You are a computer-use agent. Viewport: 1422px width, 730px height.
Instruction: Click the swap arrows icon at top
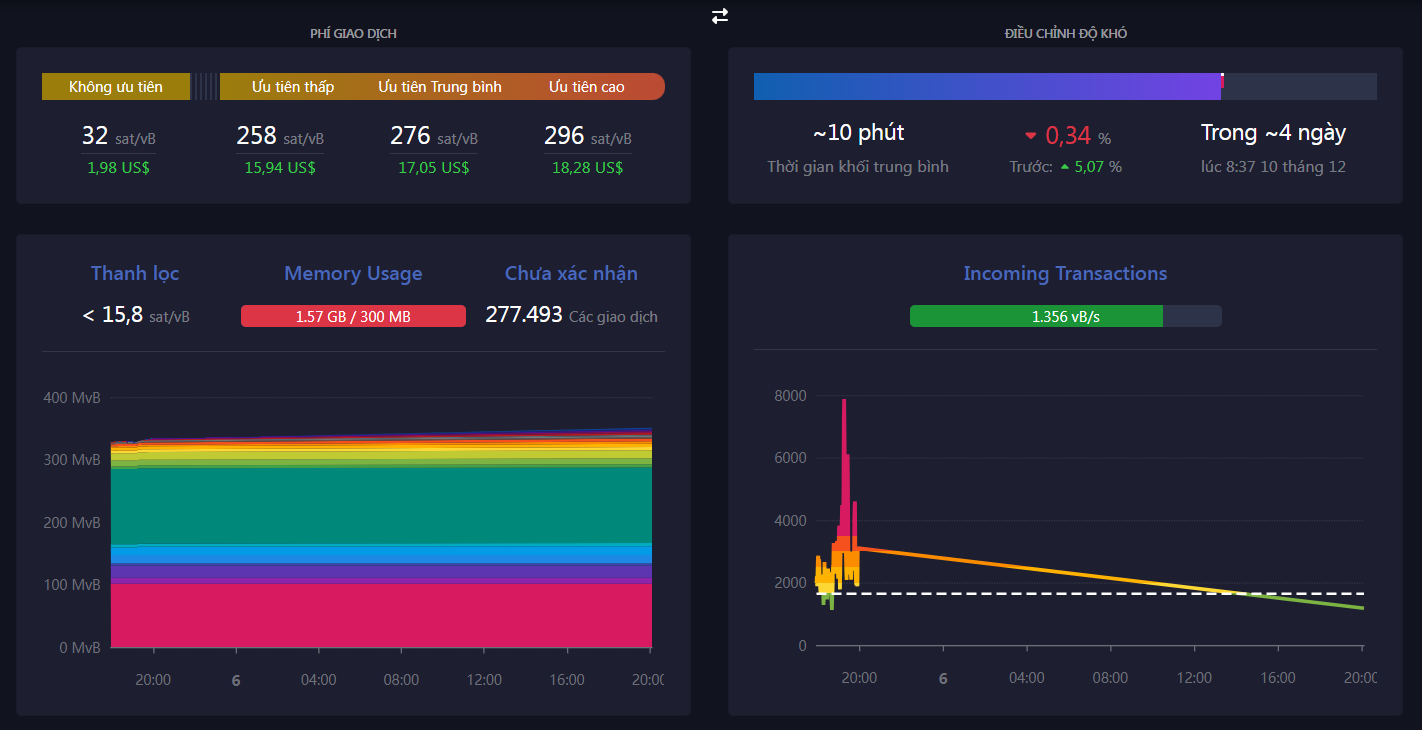click(720, 16)
